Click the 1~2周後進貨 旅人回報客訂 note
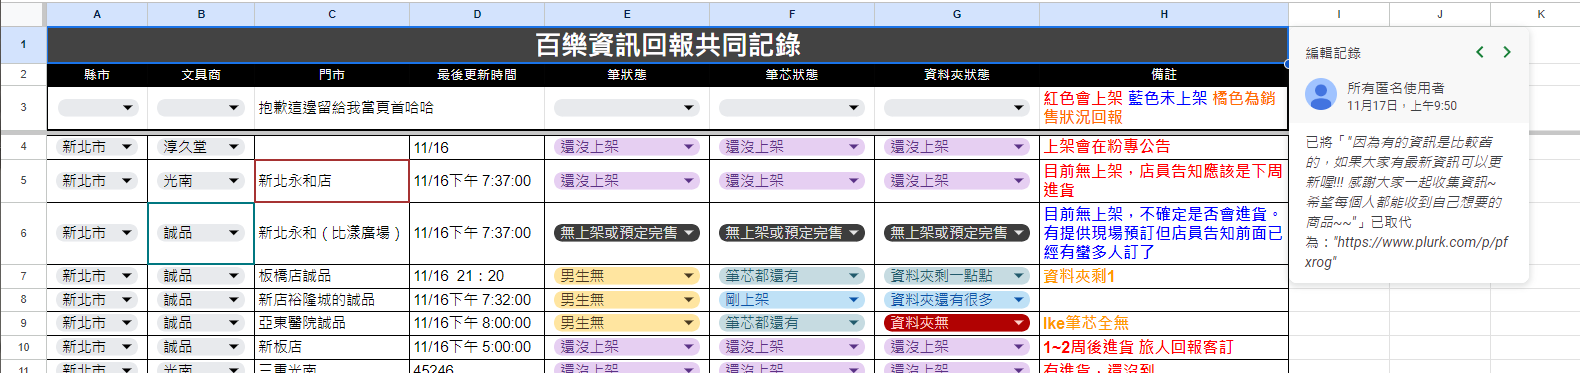Screen dimensions: 1580x373 [x=1138, y=347]
